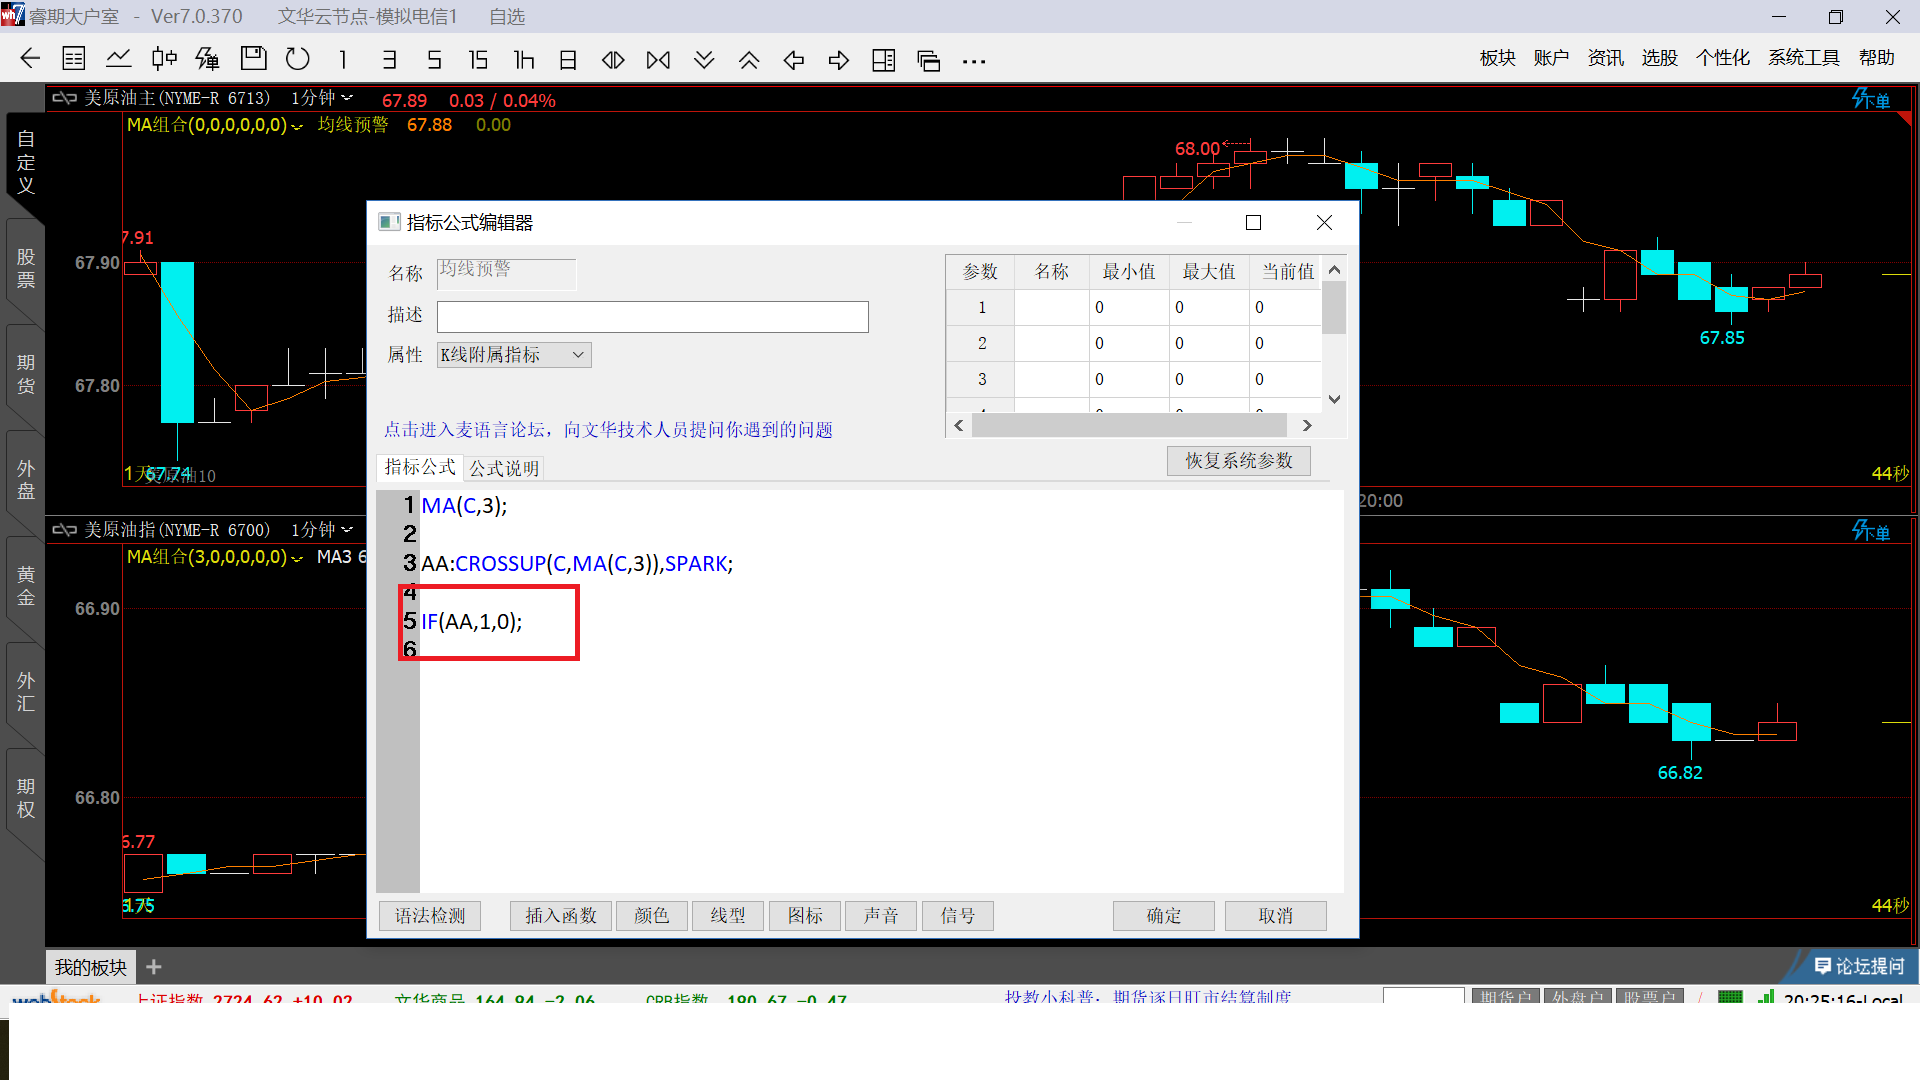This screenshot has height=1080, width=1920.
Task: Expand the 1分钟 period dropdown on 美原油主
Action: (347, 98)
